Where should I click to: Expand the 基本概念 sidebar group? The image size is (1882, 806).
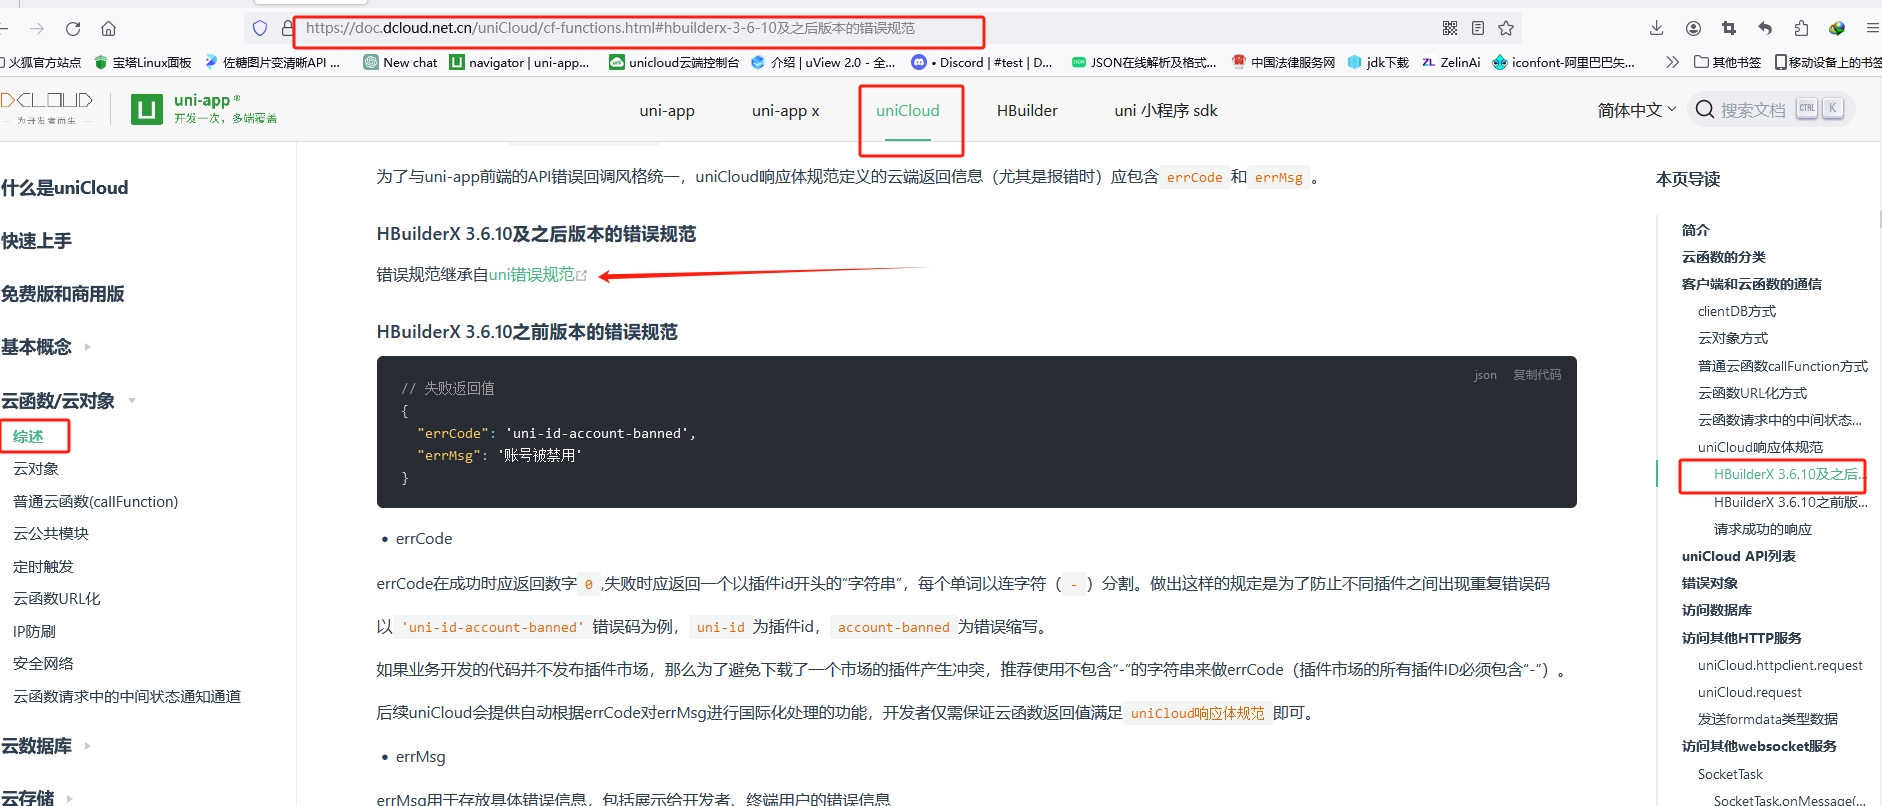click(46, 347)
